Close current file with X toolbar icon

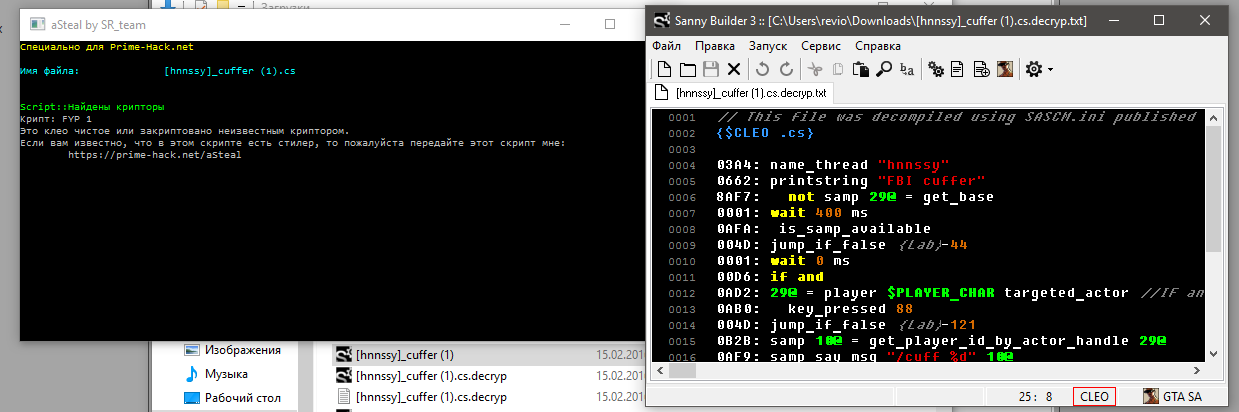[x=734, y=69]
